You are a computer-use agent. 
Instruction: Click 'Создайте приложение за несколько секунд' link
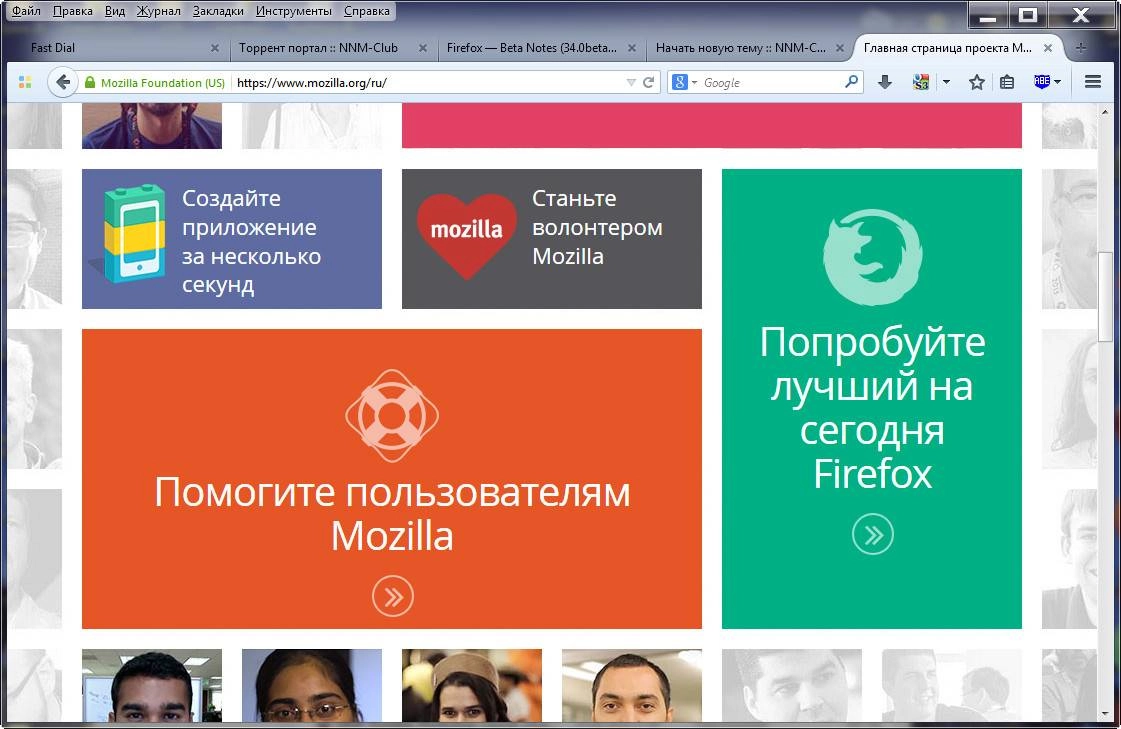(252, 241)
